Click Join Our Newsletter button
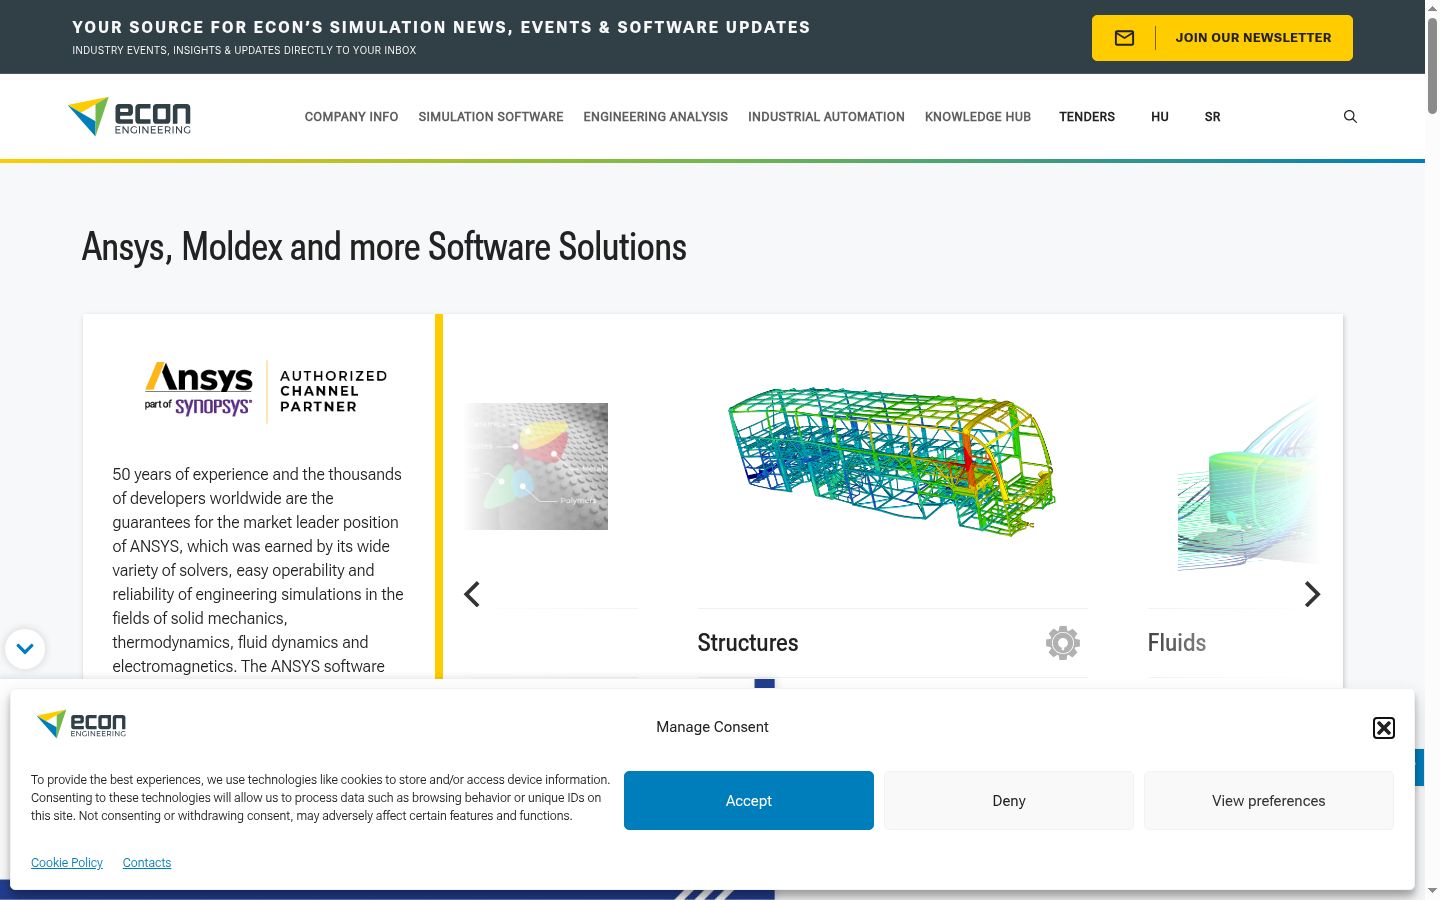Image resolution: width=1440 pixels, height=900 pixels. (x=1222, y=38)
